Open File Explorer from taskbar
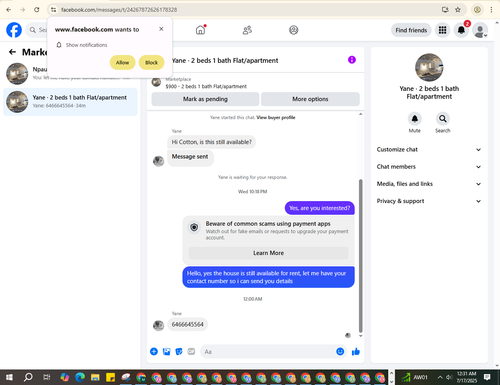Screen dimensions: 500x385 95,377
